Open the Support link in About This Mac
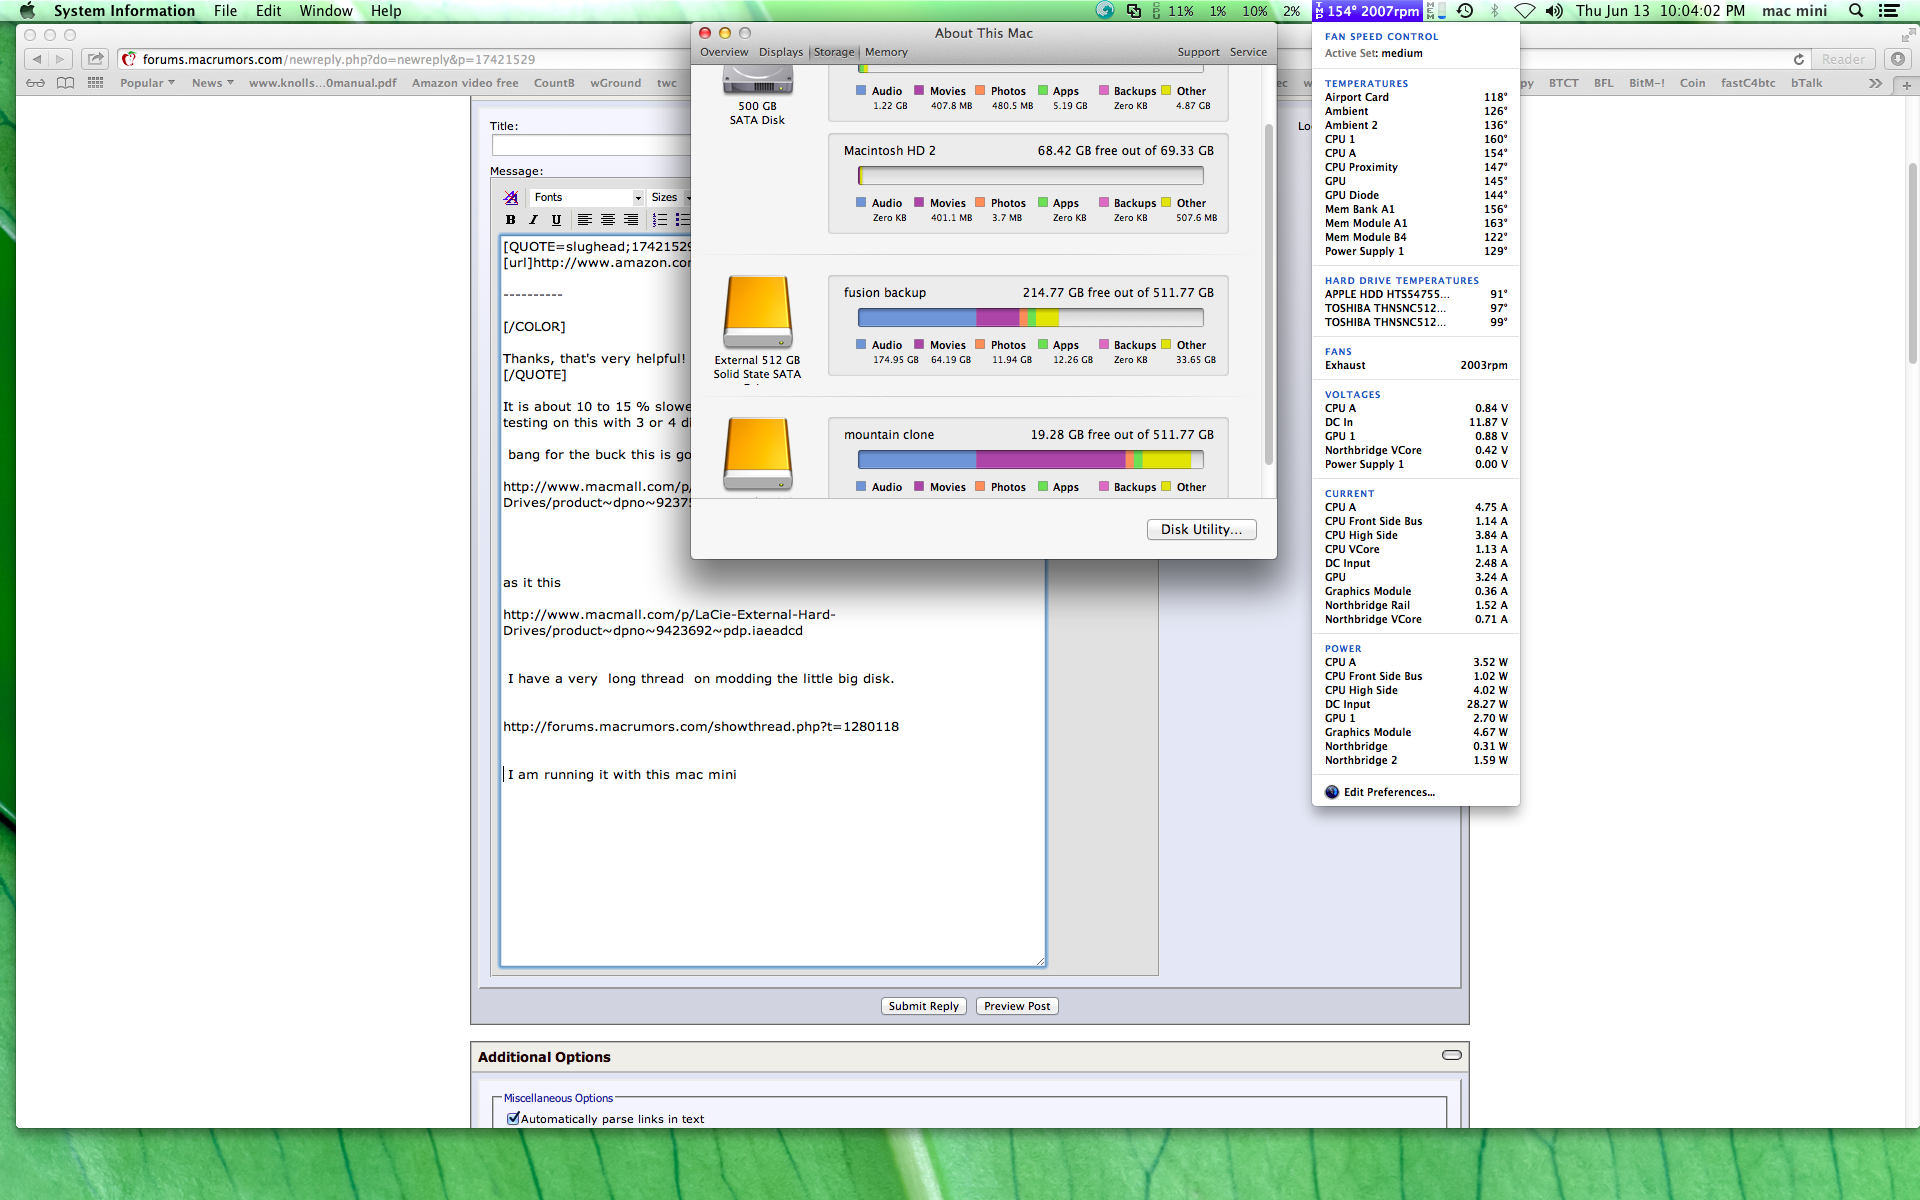 tap(1198, 52)
